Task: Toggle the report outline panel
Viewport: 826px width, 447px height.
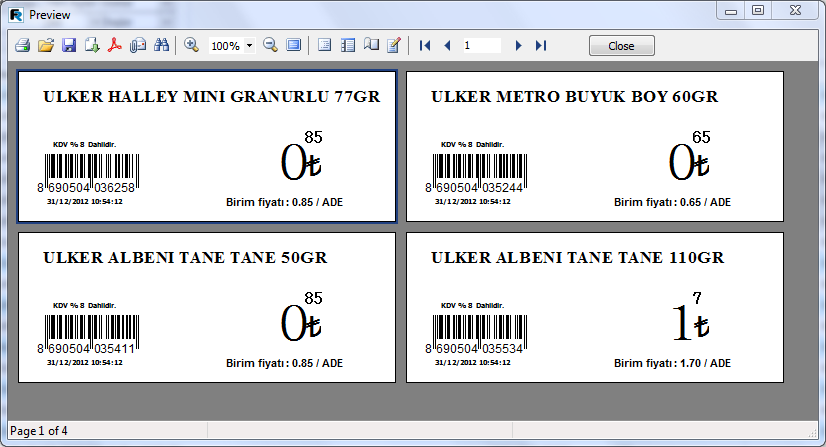Action: coord(324,45)
